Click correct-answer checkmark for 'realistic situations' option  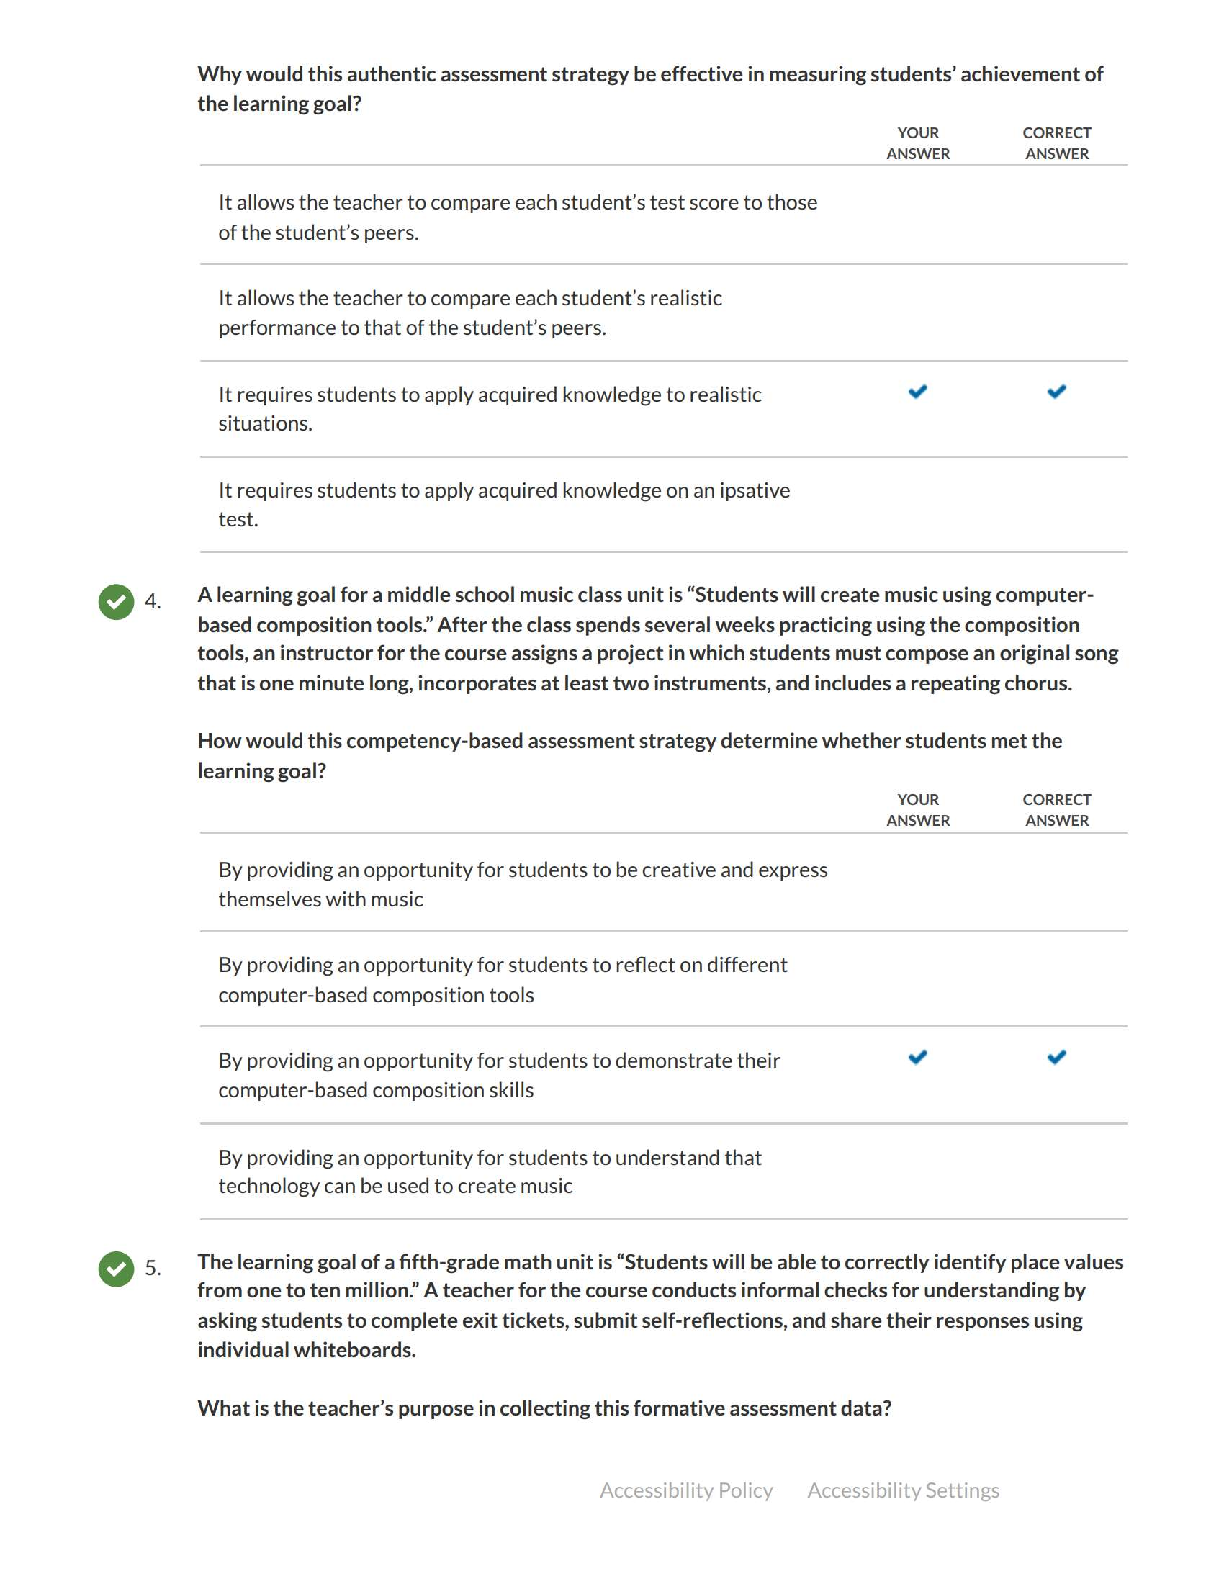point(1057,392)
